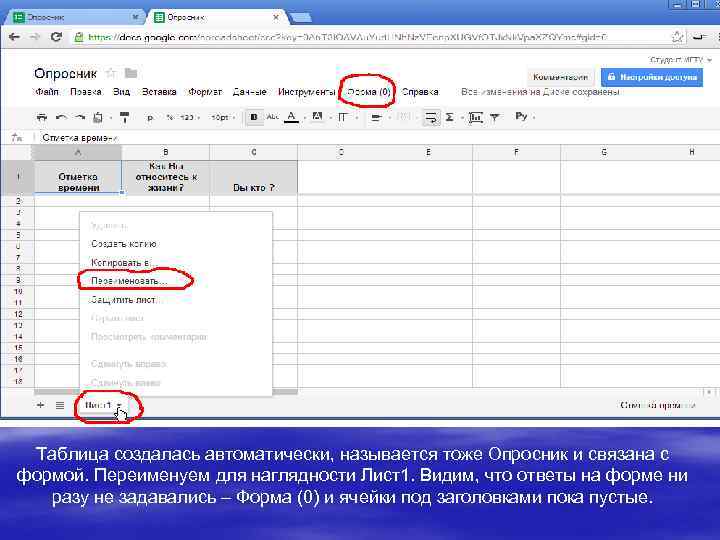This screenshot has width=720, height=540.
Task: Format as percent (%) icon
Action: pos(169,118)
